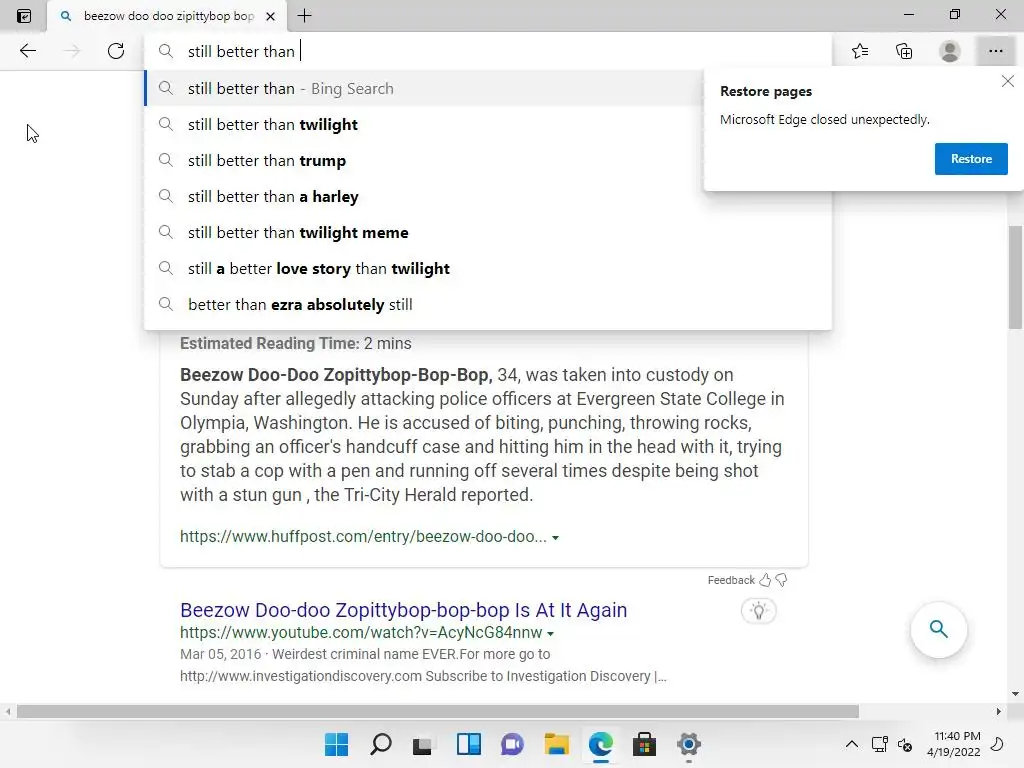The image size is (1024, 768).
Task: Click the vertical scrollbar thumb
Action: [x=1015, y=277]
